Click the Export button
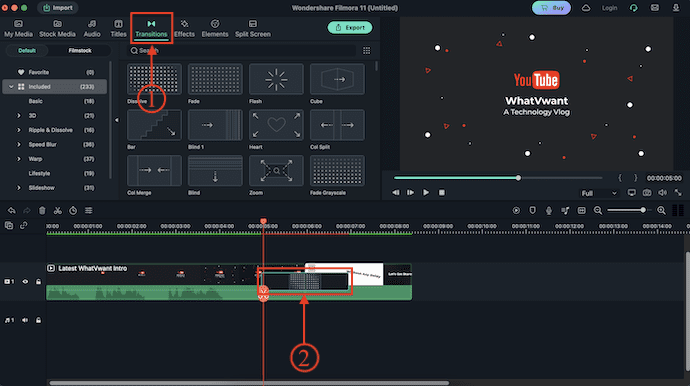The image size is (690, 386). 350,27
